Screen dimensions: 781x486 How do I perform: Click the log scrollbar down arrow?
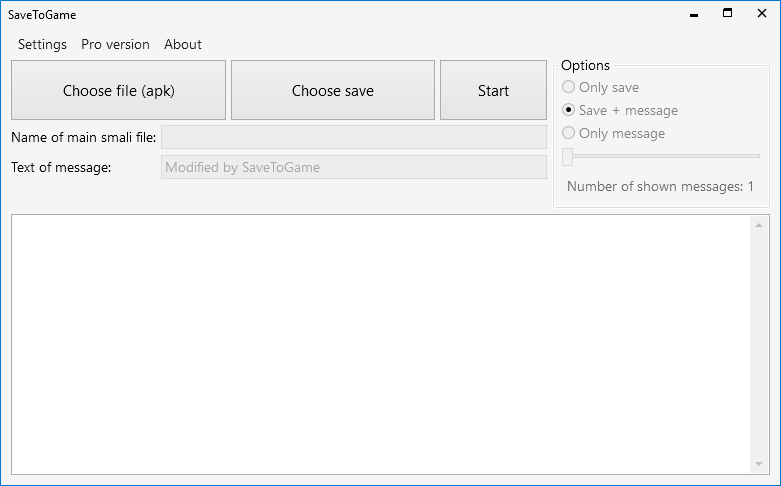tap(759, 464)
